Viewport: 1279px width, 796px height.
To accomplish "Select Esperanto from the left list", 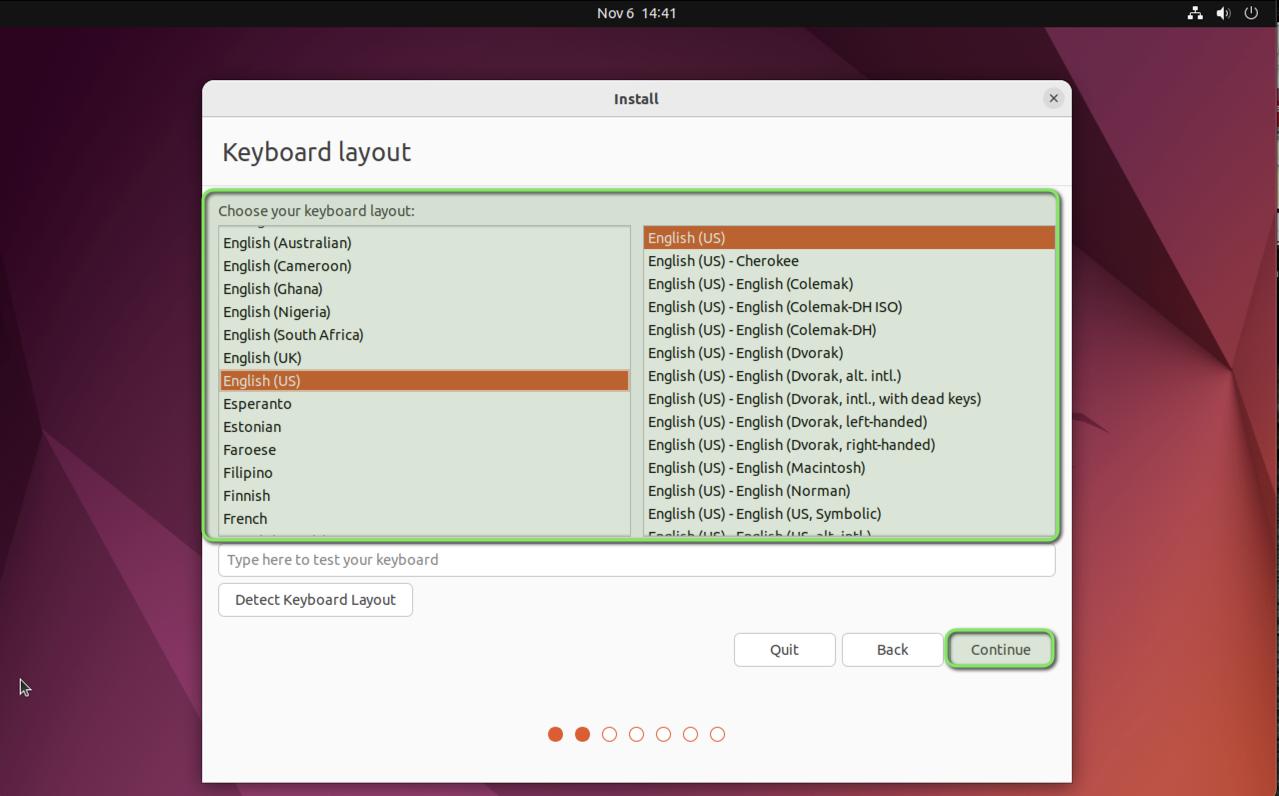I will pyautogui.click(x=257, y=404).
